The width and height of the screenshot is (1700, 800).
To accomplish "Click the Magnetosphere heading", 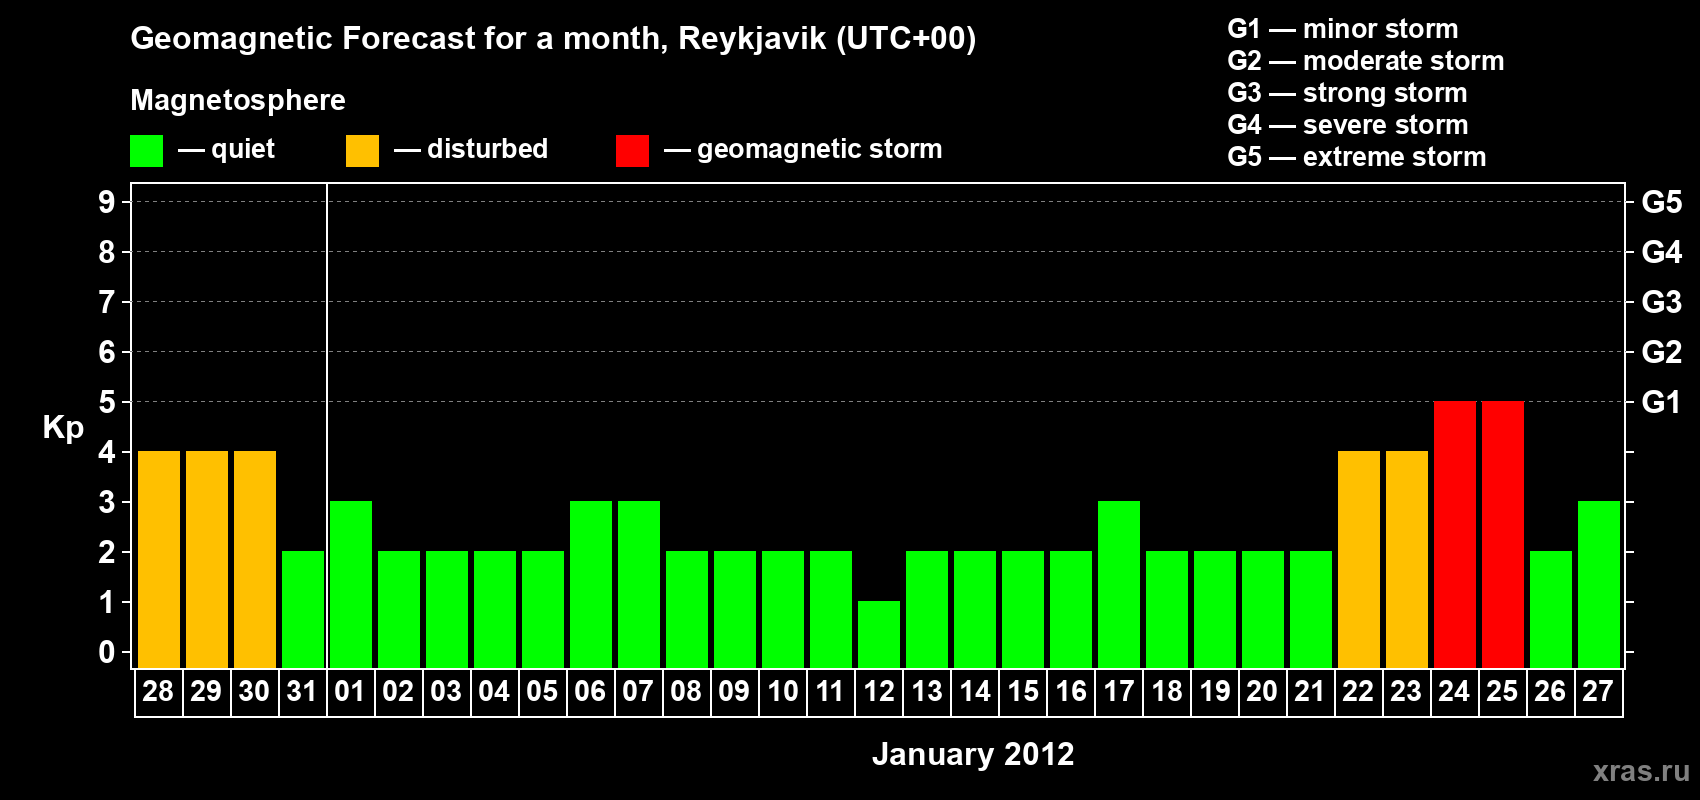I will 238,101.
